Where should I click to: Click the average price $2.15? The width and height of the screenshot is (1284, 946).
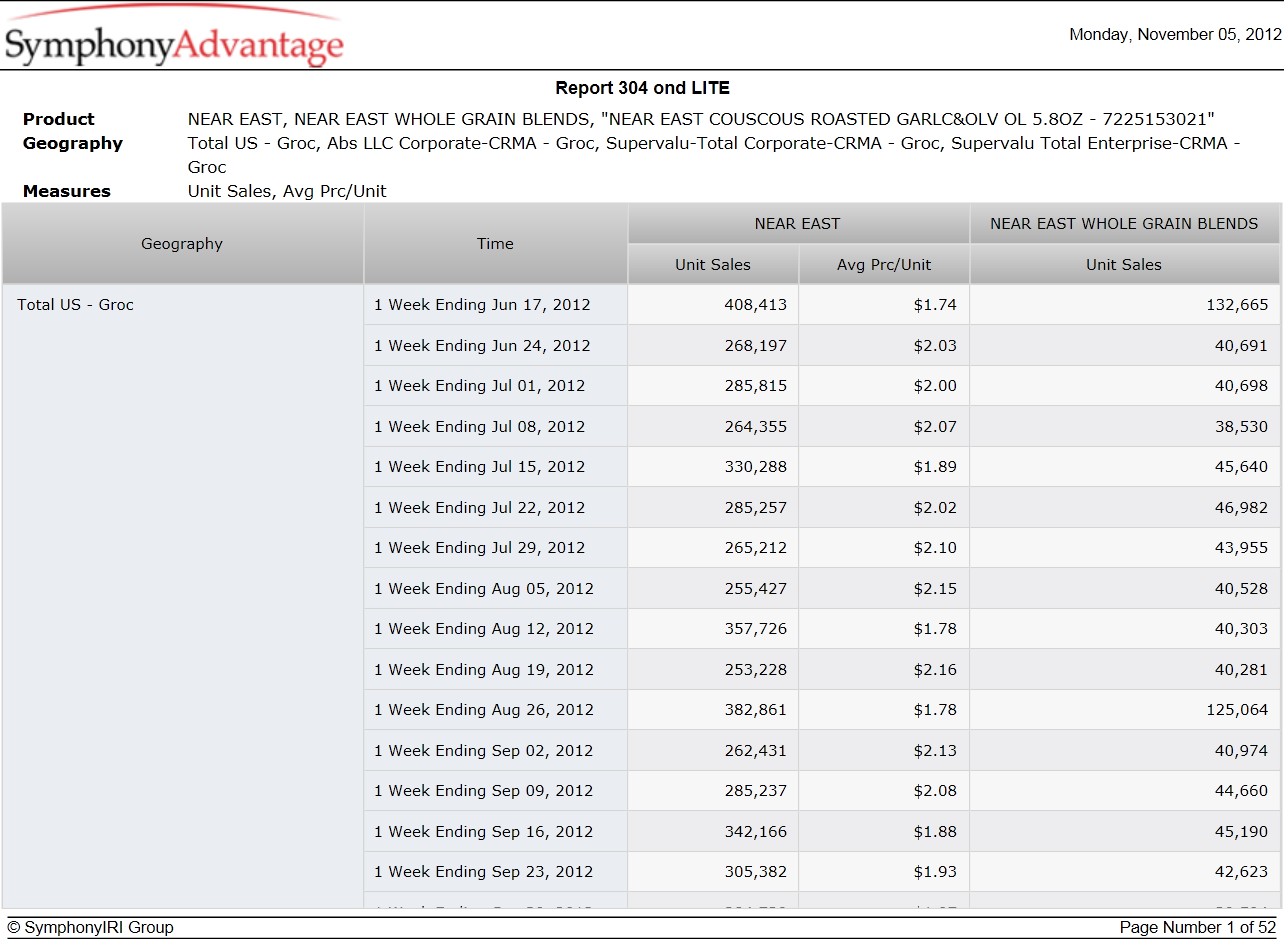(x=935, y=589)
